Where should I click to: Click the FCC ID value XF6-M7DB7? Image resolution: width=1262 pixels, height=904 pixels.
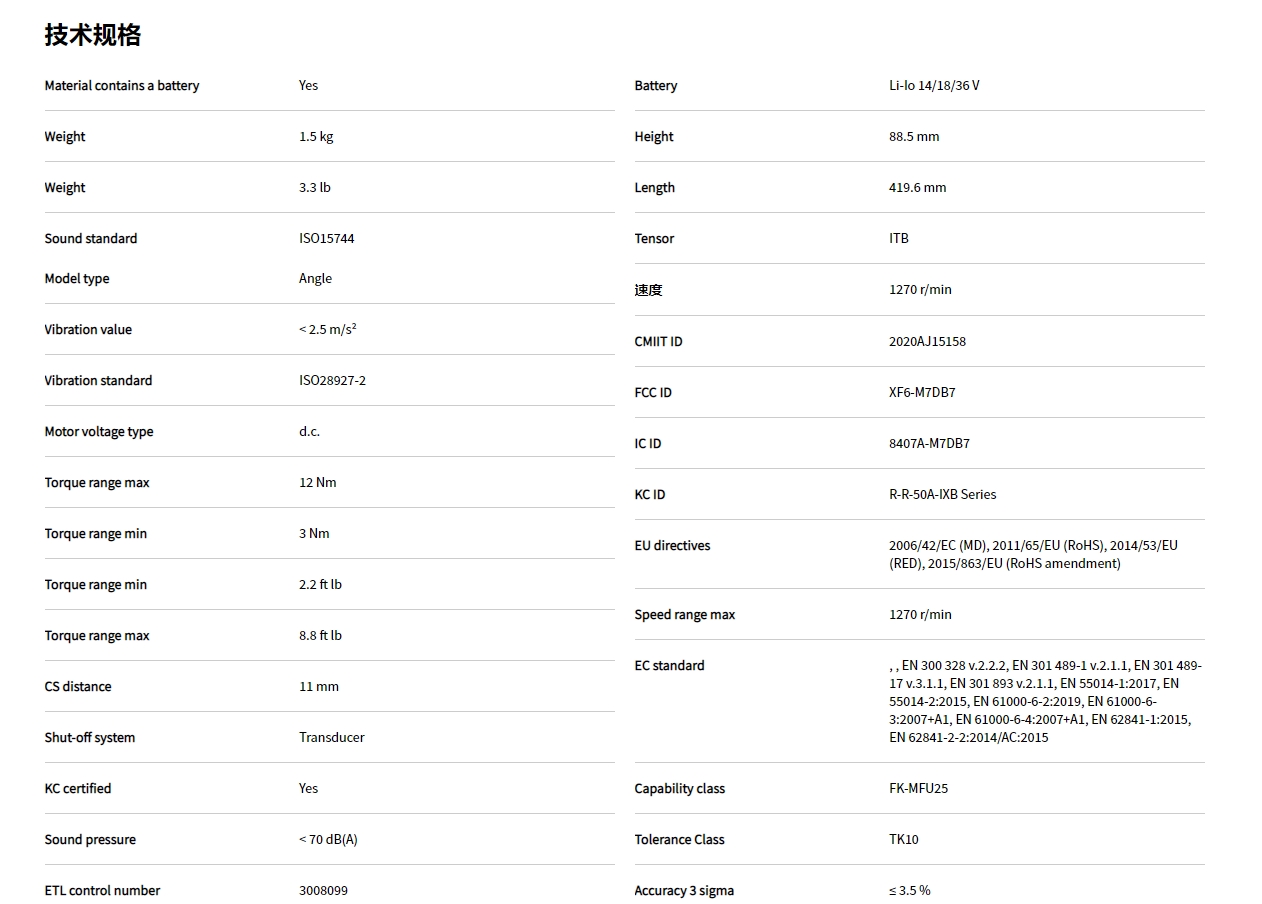[x=922, y=393]
